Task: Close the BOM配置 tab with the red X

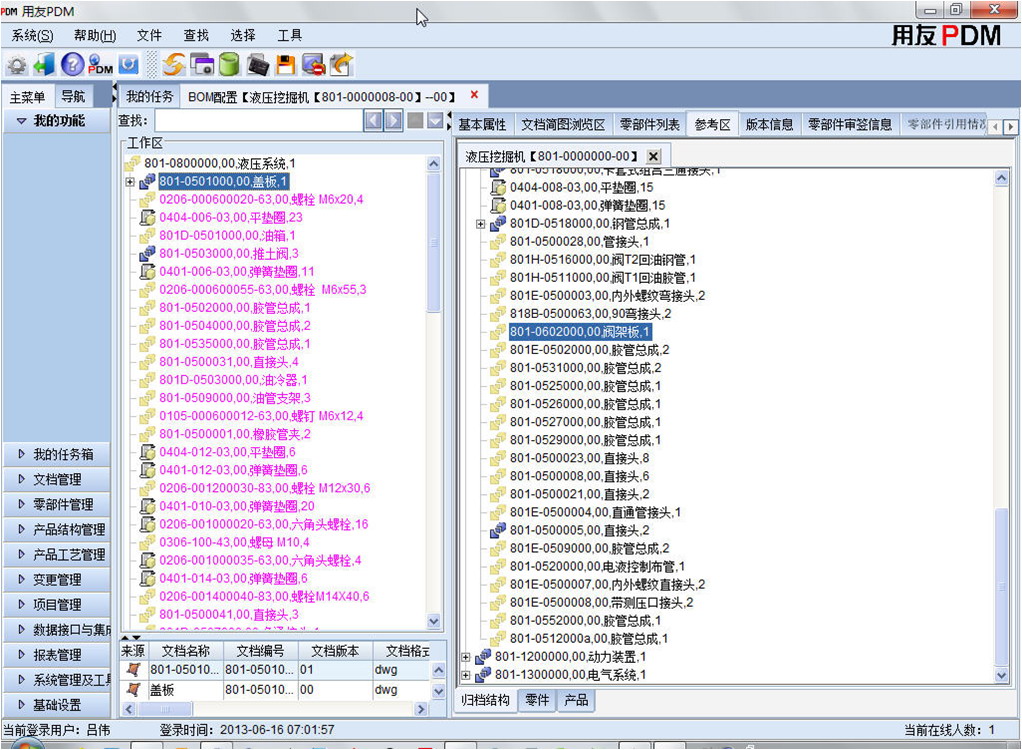Action: (x=474, y=95)
